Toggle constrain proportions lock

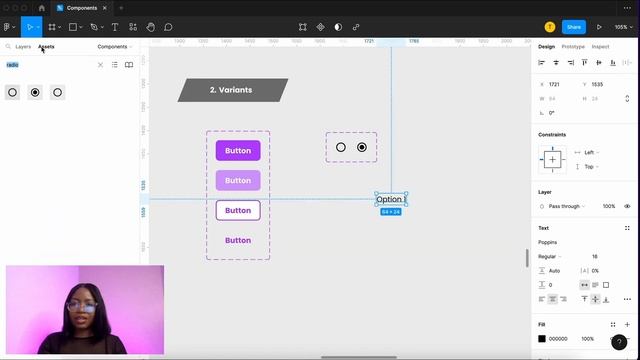coord(627,98)
